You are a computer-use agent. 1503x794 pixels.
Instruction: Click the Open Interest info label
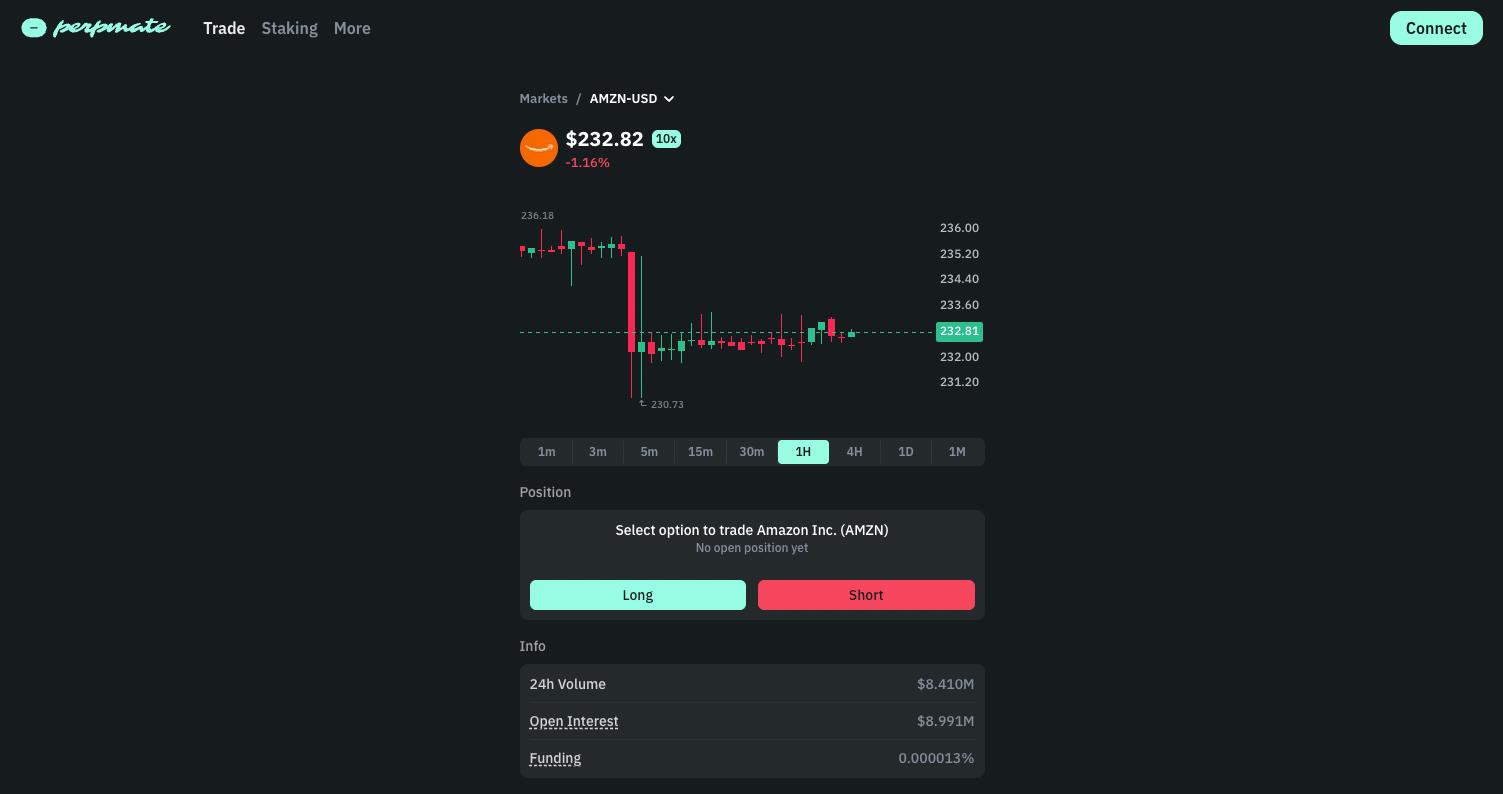coord(574,721)
